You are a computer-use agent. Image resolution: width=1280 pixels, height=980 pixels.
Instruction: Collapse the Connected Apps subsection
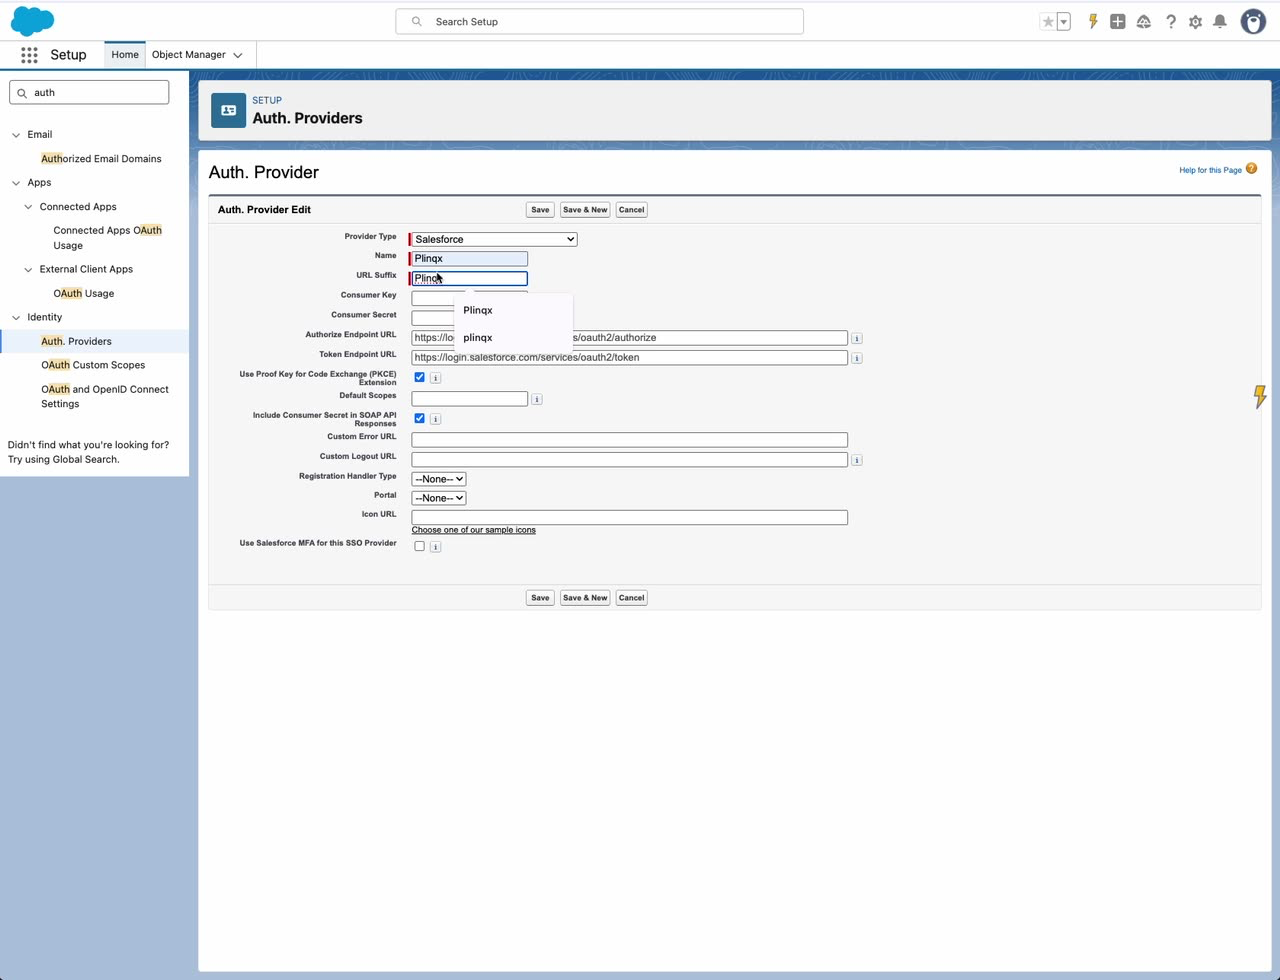pos(28,207)
